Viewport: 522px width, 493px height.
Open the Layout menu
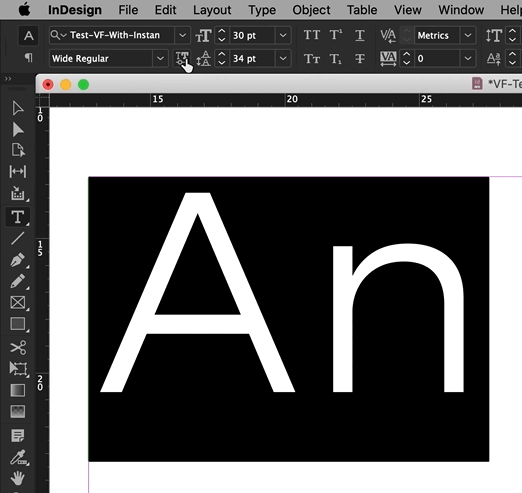[x=212, y=10]
